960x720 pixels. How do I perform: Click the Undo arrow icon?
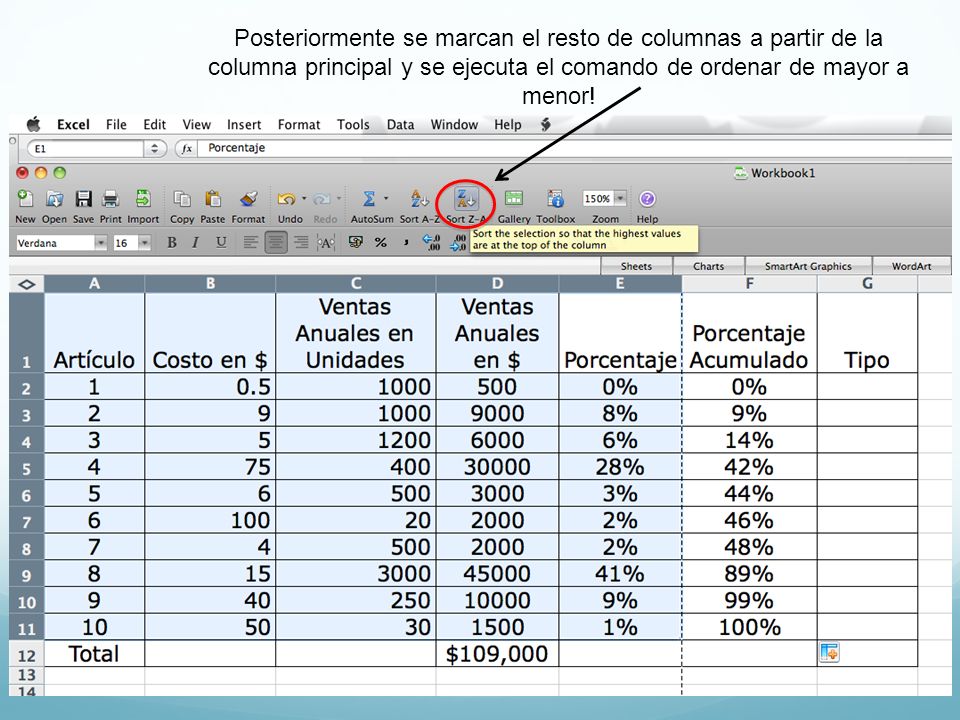pos(286,199)
